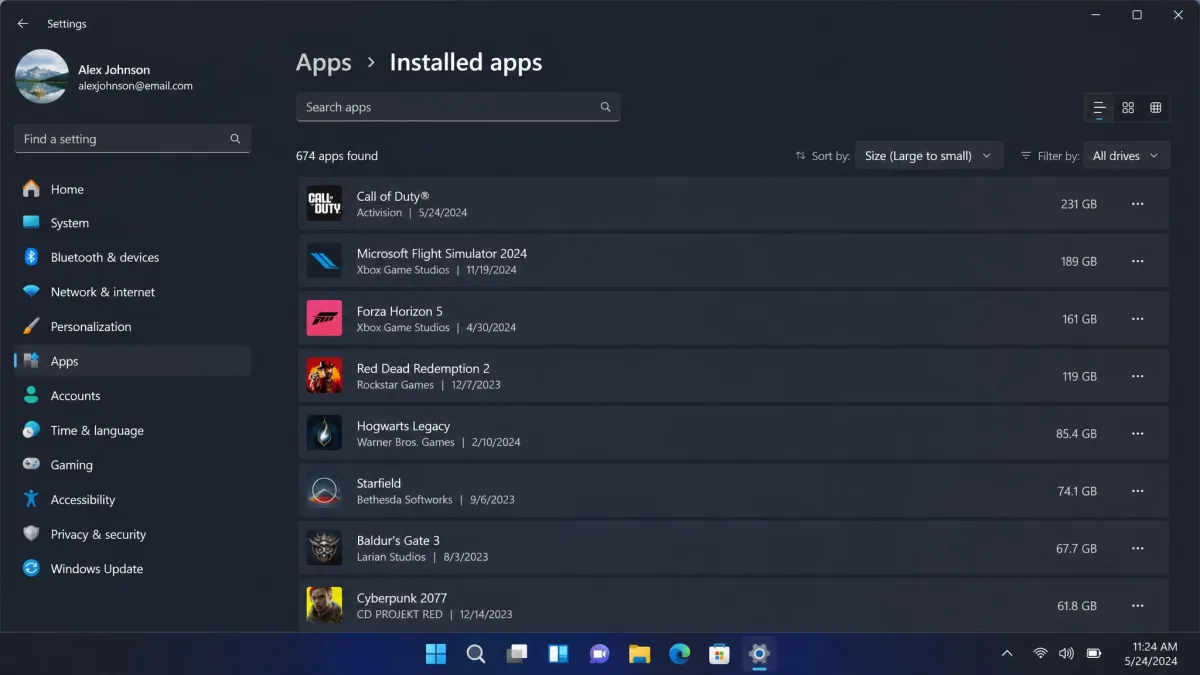Open Wi-Fi network status in tray
This screenshot has width=1200, height=675.
pyautogui.click(x=1040, y=654)
